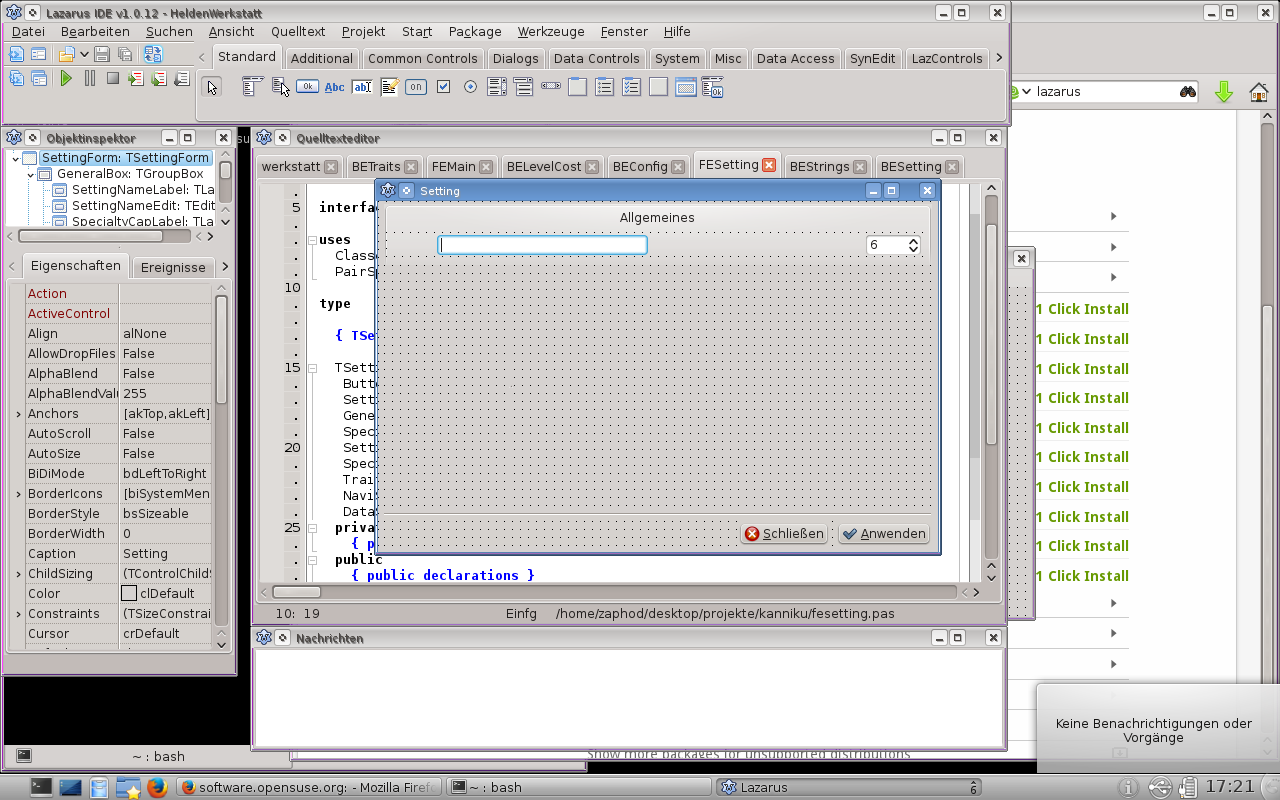Click the Save file toolbar icon
This screenshot has width=1280, height=800.
(x=102, y=54)
